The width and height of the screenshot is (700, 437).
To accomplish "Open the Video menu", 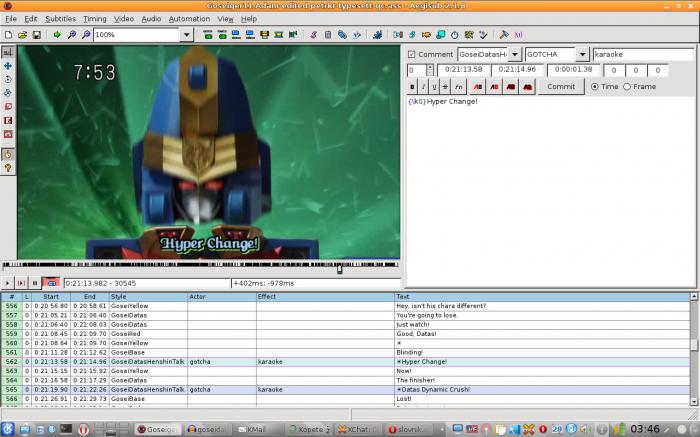I will click(124, 19).
